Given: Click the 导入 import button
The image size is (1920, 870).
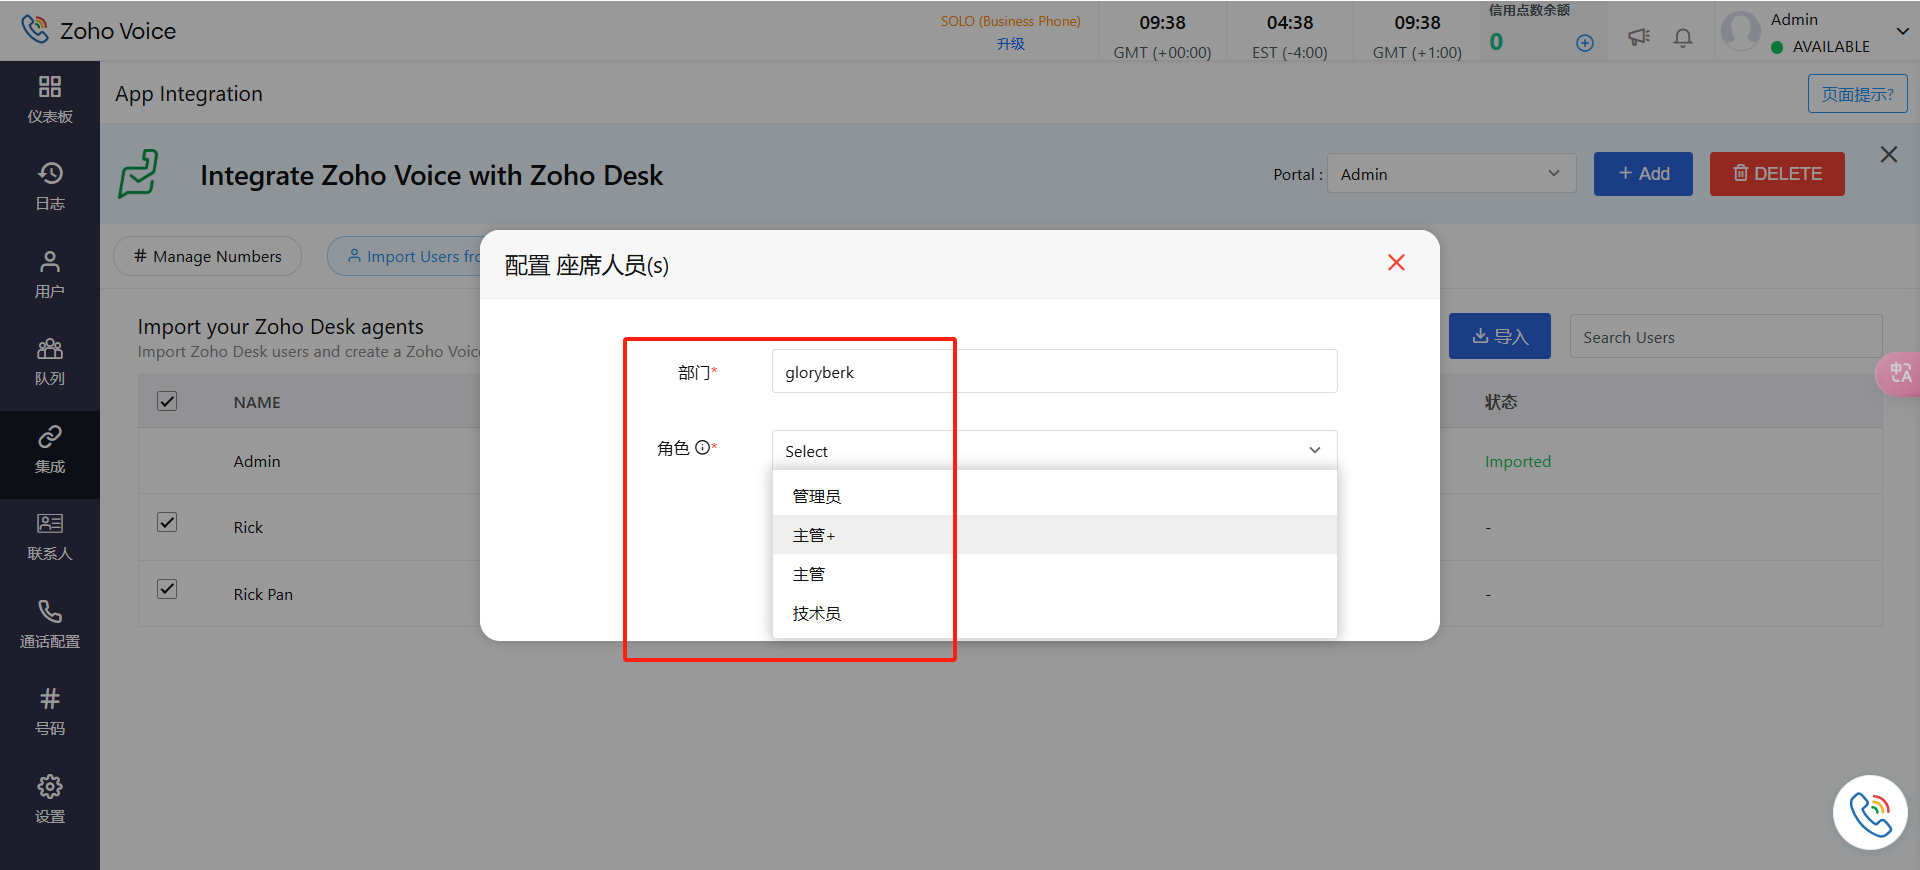Looking at the screenshot, I should coord(1499,336).
